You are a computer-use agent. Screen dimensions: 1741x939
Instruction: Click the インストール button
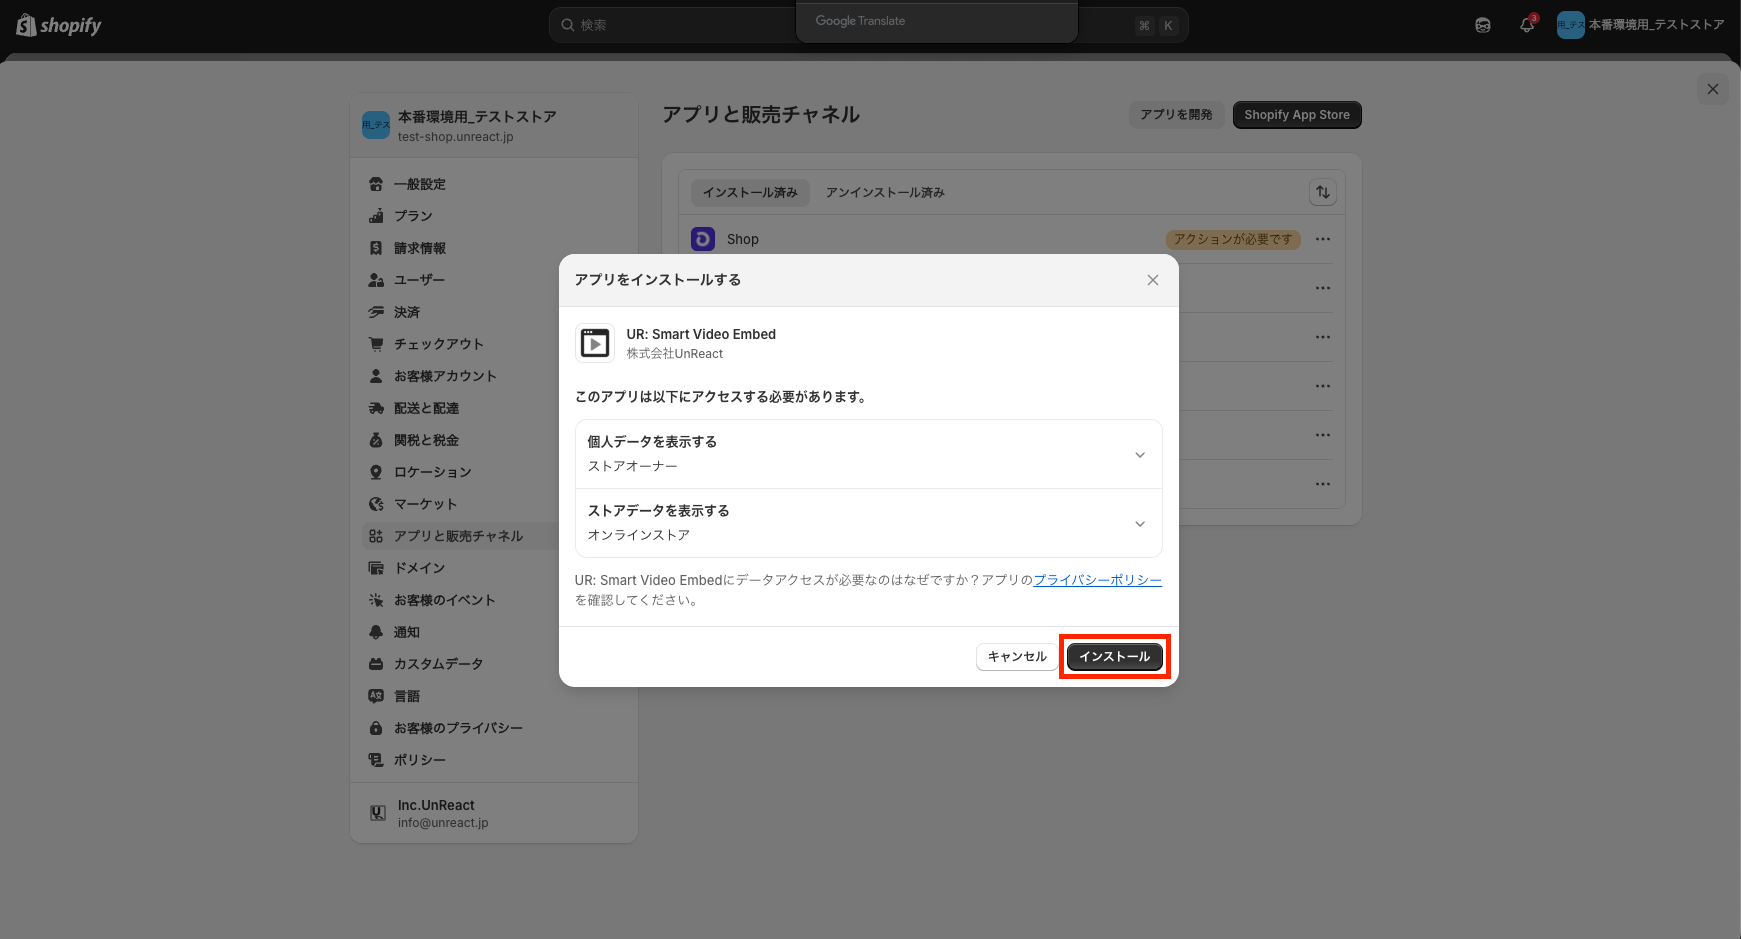[1115, 657]
